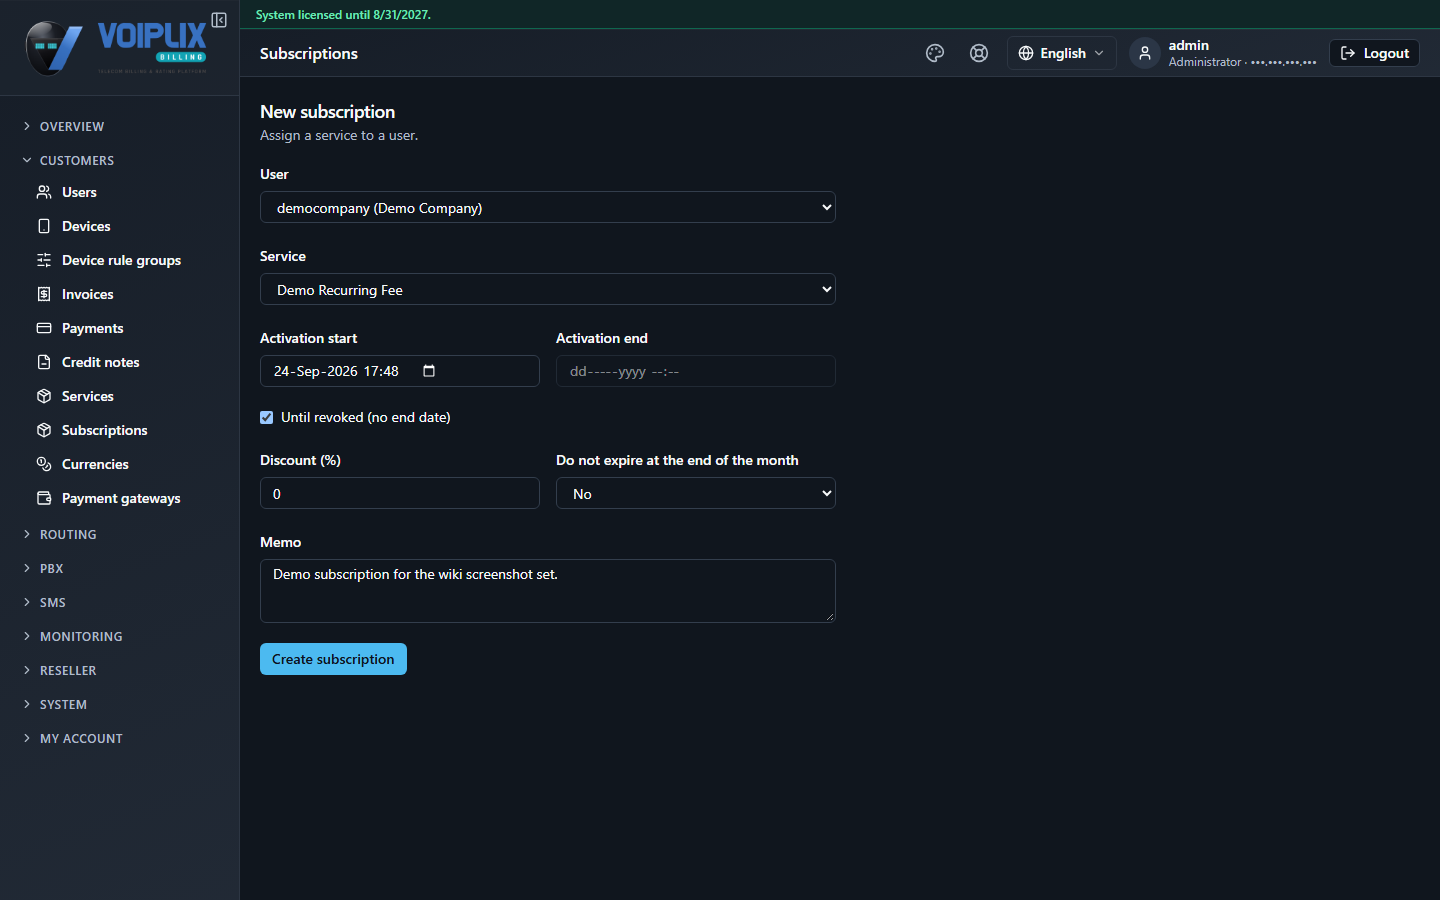Expand the OVERVIEW section

coord(64,126)
